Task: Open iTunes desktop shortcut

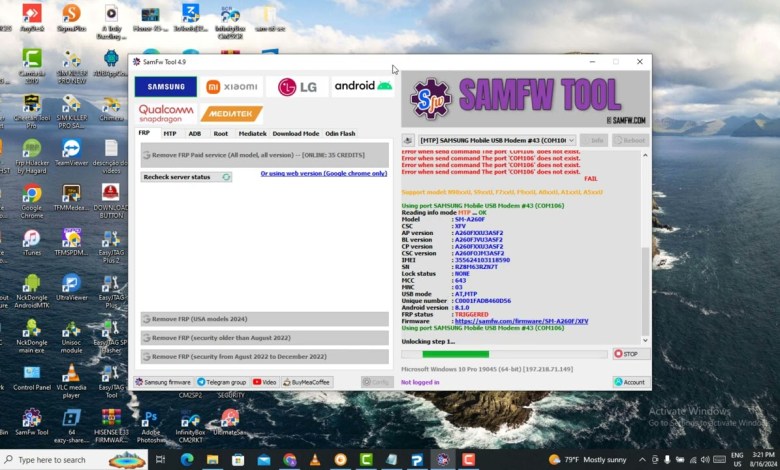Action: 32,243
